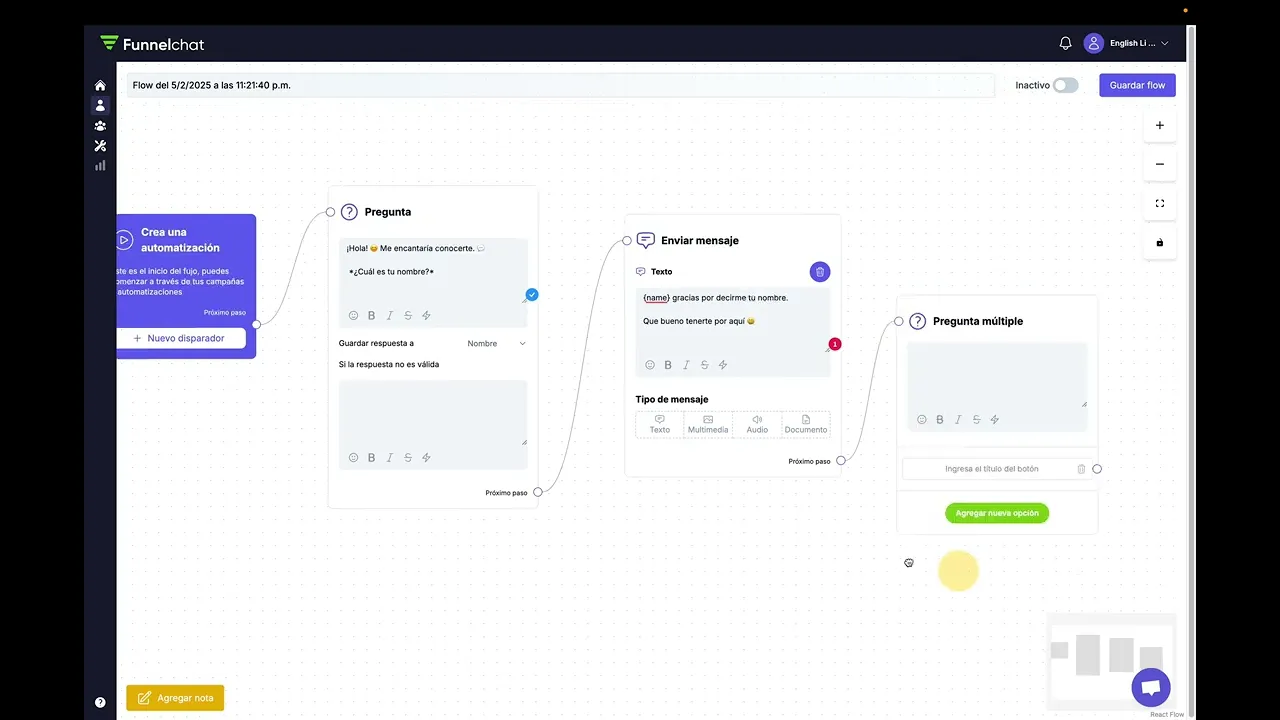Open the contacts person icon in sidebar
1280x720 pixels.
tap(100, 105)
